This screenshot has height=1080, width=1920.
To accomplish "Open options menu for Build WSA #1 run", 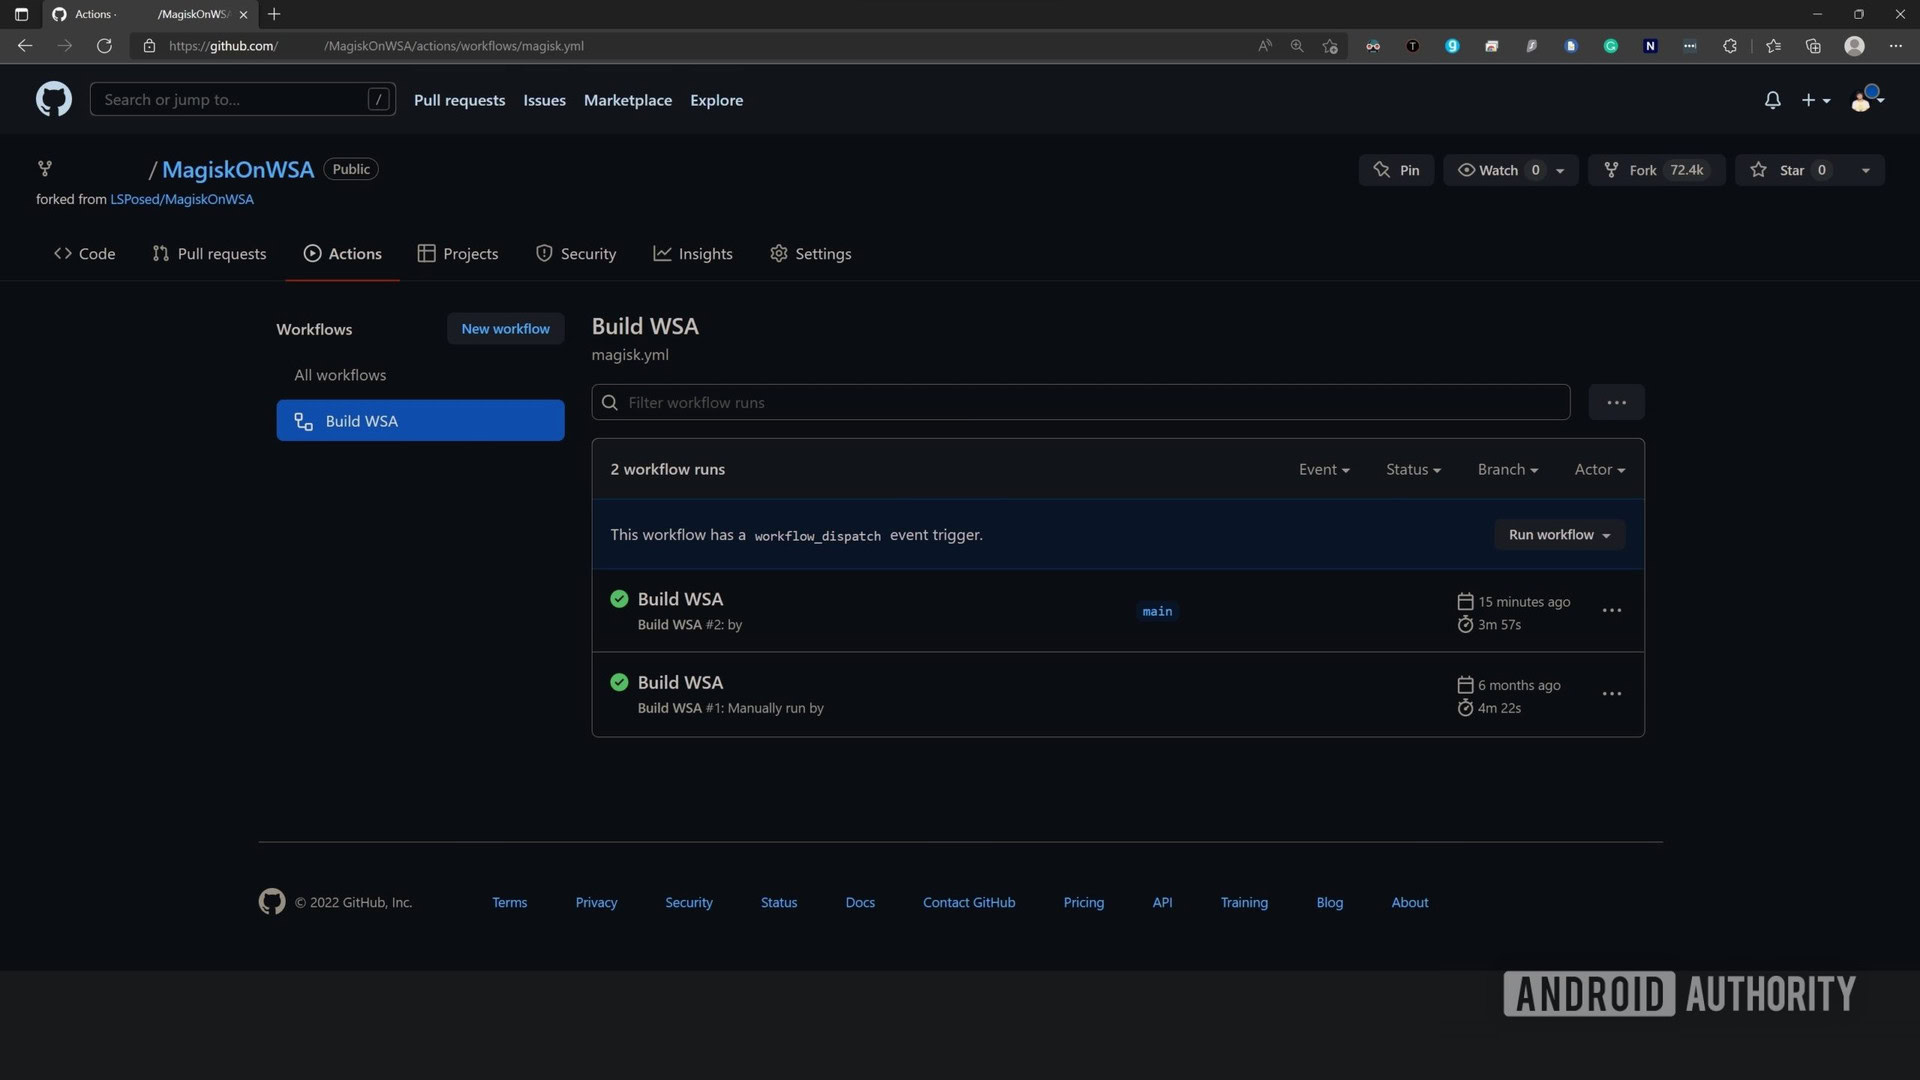I will pos(1611,694).
